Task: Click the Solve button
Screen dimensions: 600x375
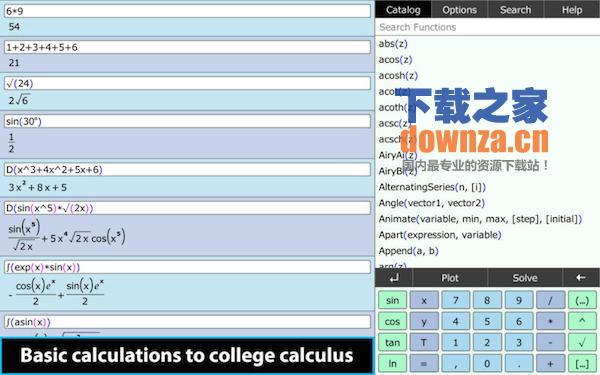Action: coord(525,278)
